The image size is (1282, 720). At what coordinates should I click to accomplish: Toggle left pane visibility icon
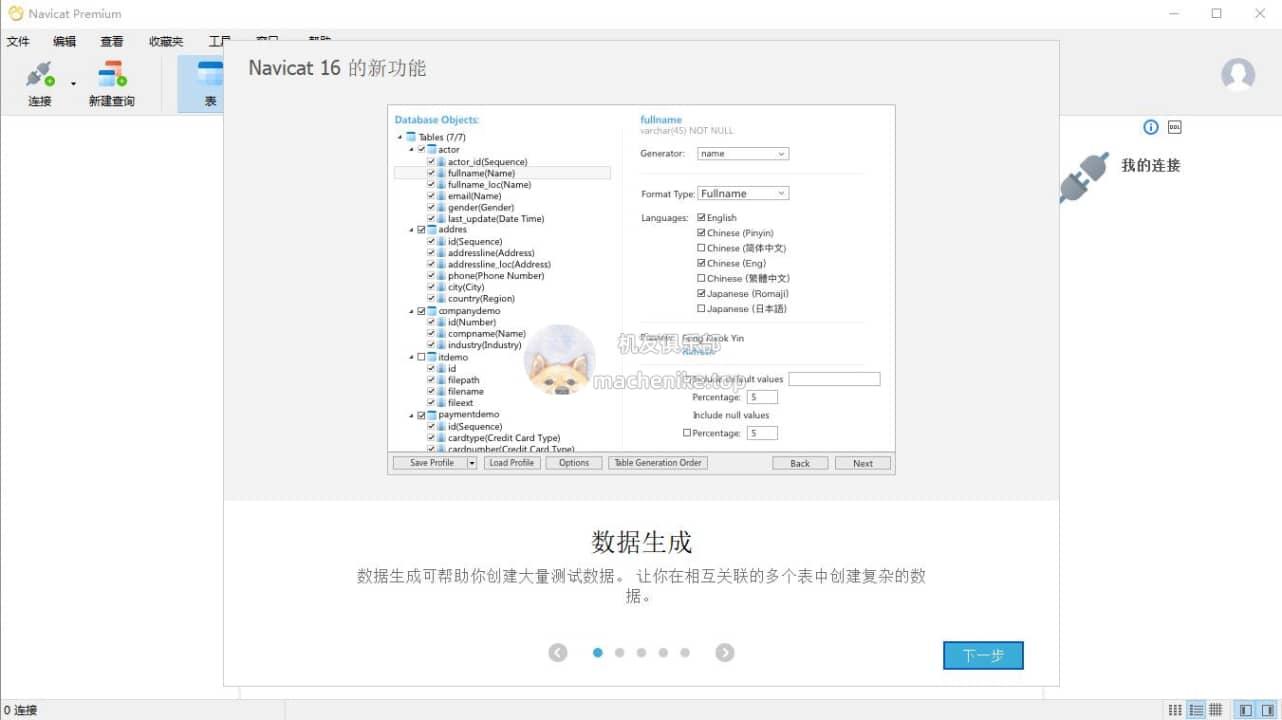[x=1246, y=710]
